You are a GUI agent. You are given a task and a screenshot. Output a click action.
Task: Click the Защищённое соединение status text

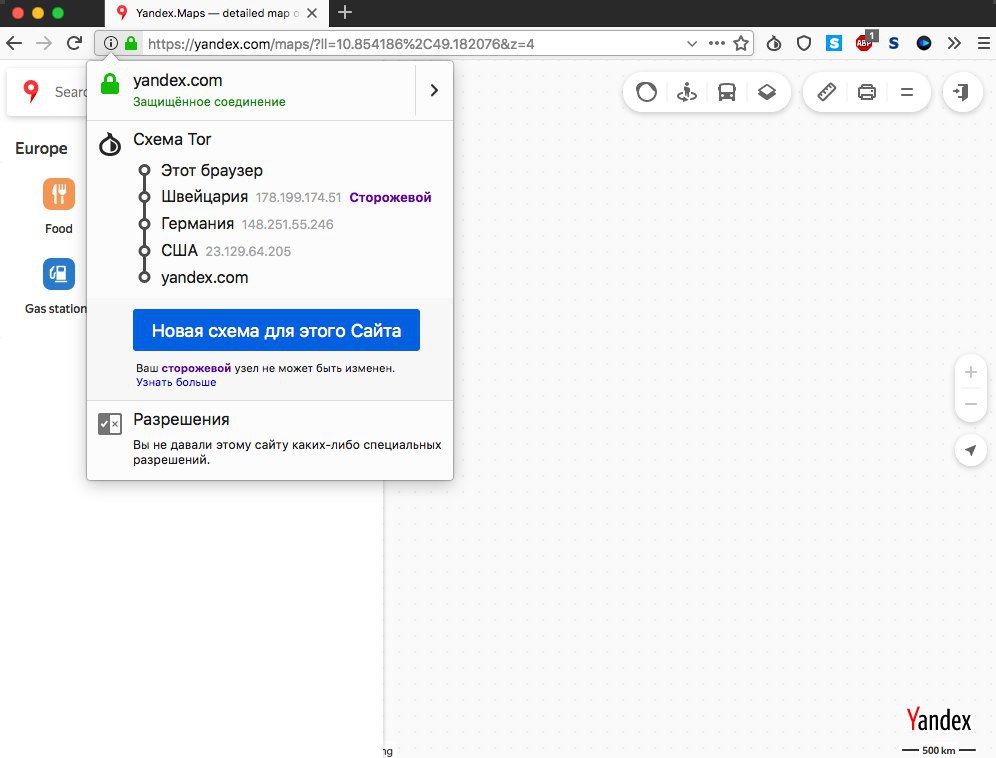coord(209,102)
